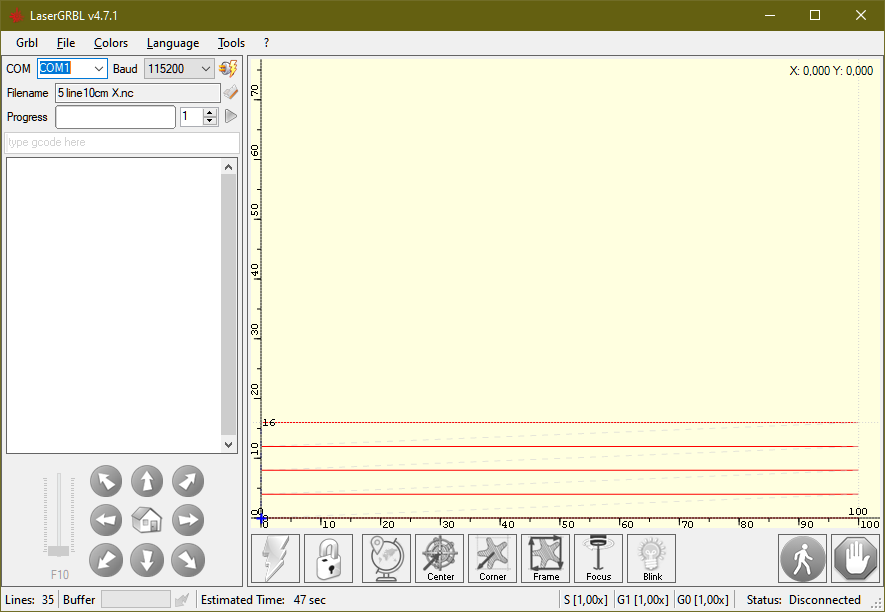This screenshot has height=612, width=885.
Task: Click the stop hand feed hold button
Action: click(x=856, y=558)
